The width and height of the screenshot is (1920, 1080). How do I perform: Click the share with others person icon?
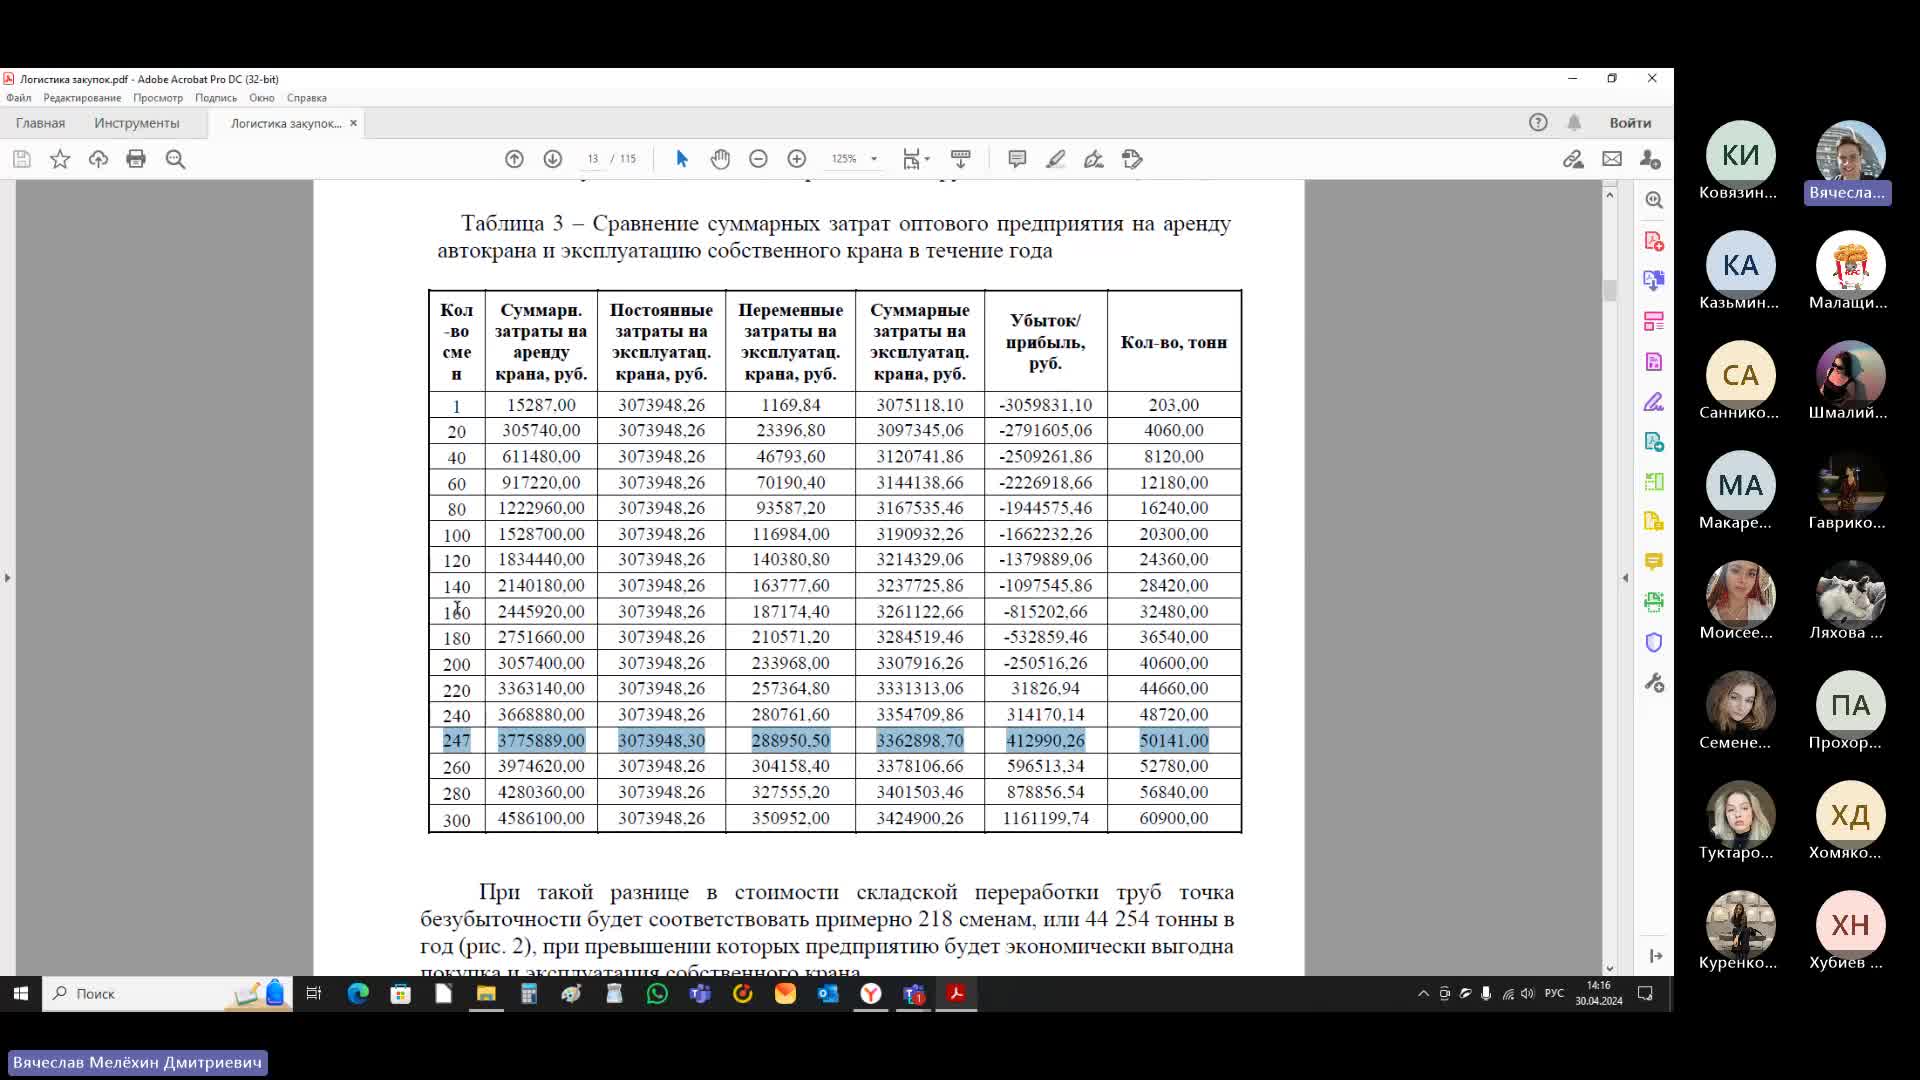tap(1650, 159)
